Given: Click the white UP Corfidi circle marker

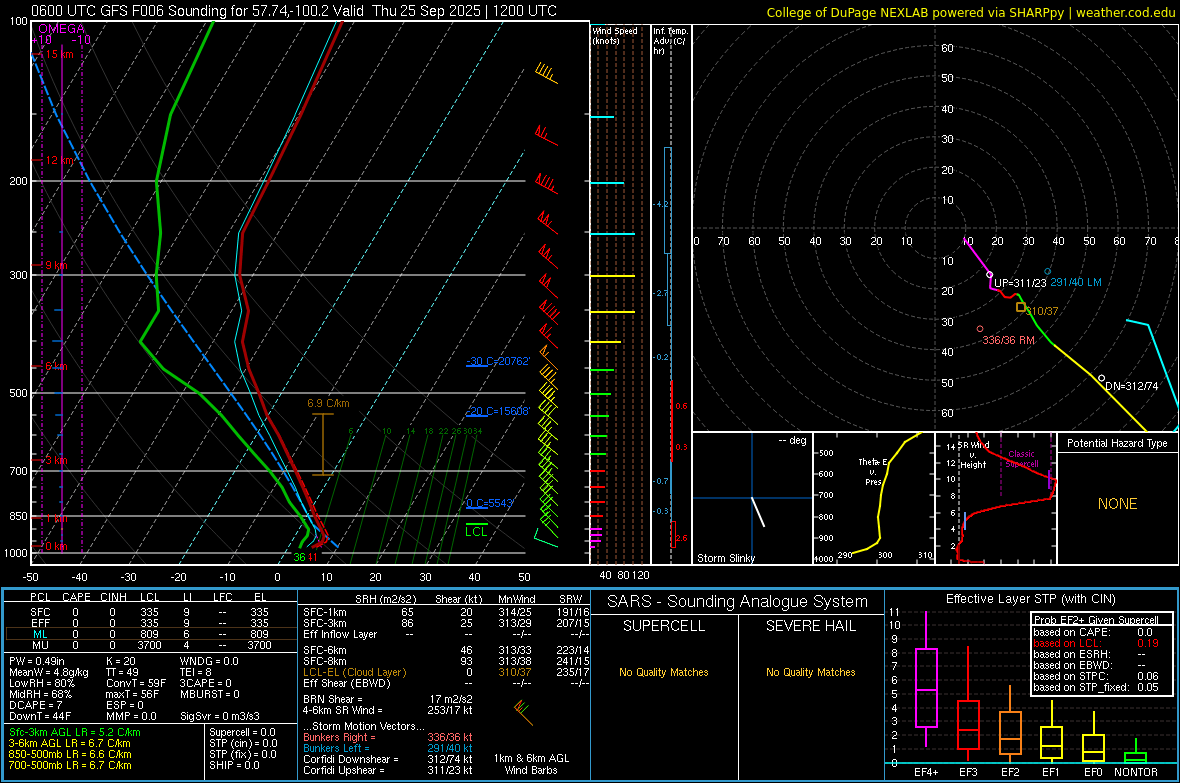Looking at the screenshot, I should click(x=990, y=275).
